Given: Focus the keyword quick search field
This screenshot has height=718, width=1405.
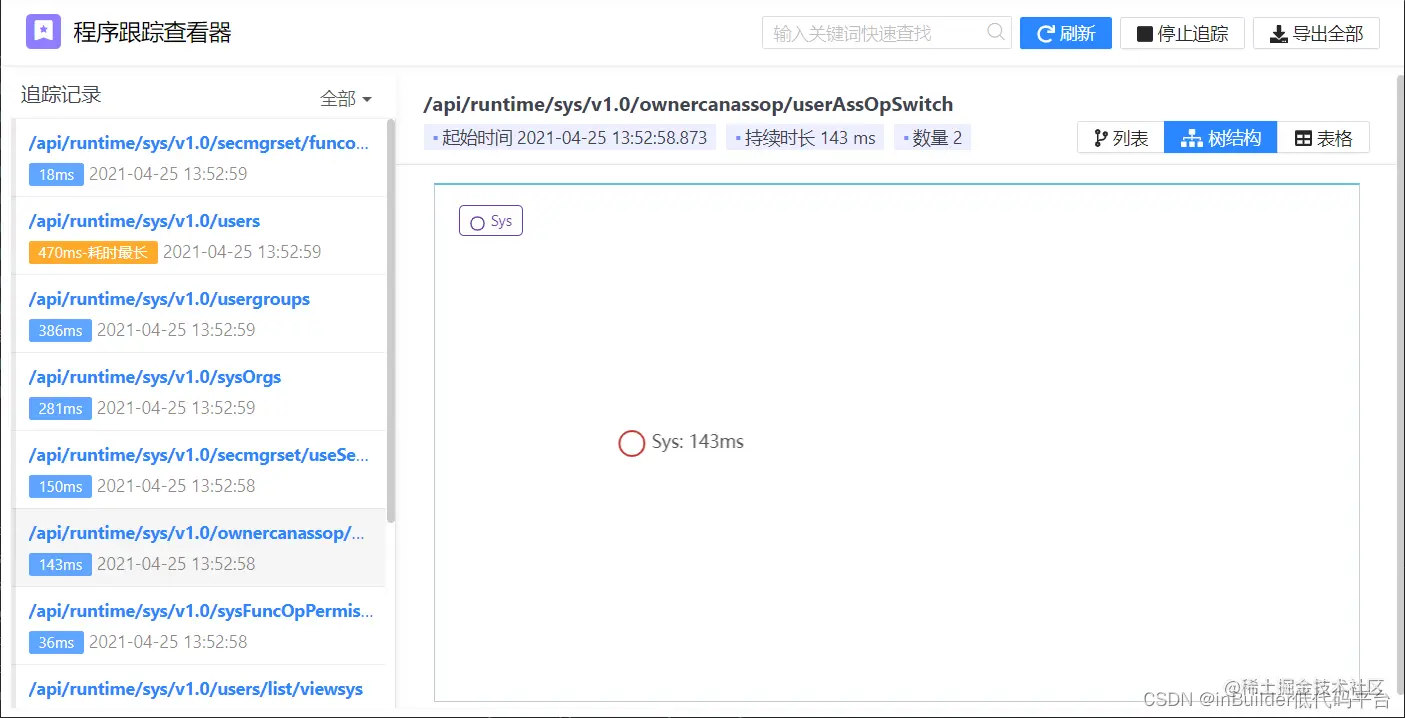Looking at the screenshot, I should (886, 33).
